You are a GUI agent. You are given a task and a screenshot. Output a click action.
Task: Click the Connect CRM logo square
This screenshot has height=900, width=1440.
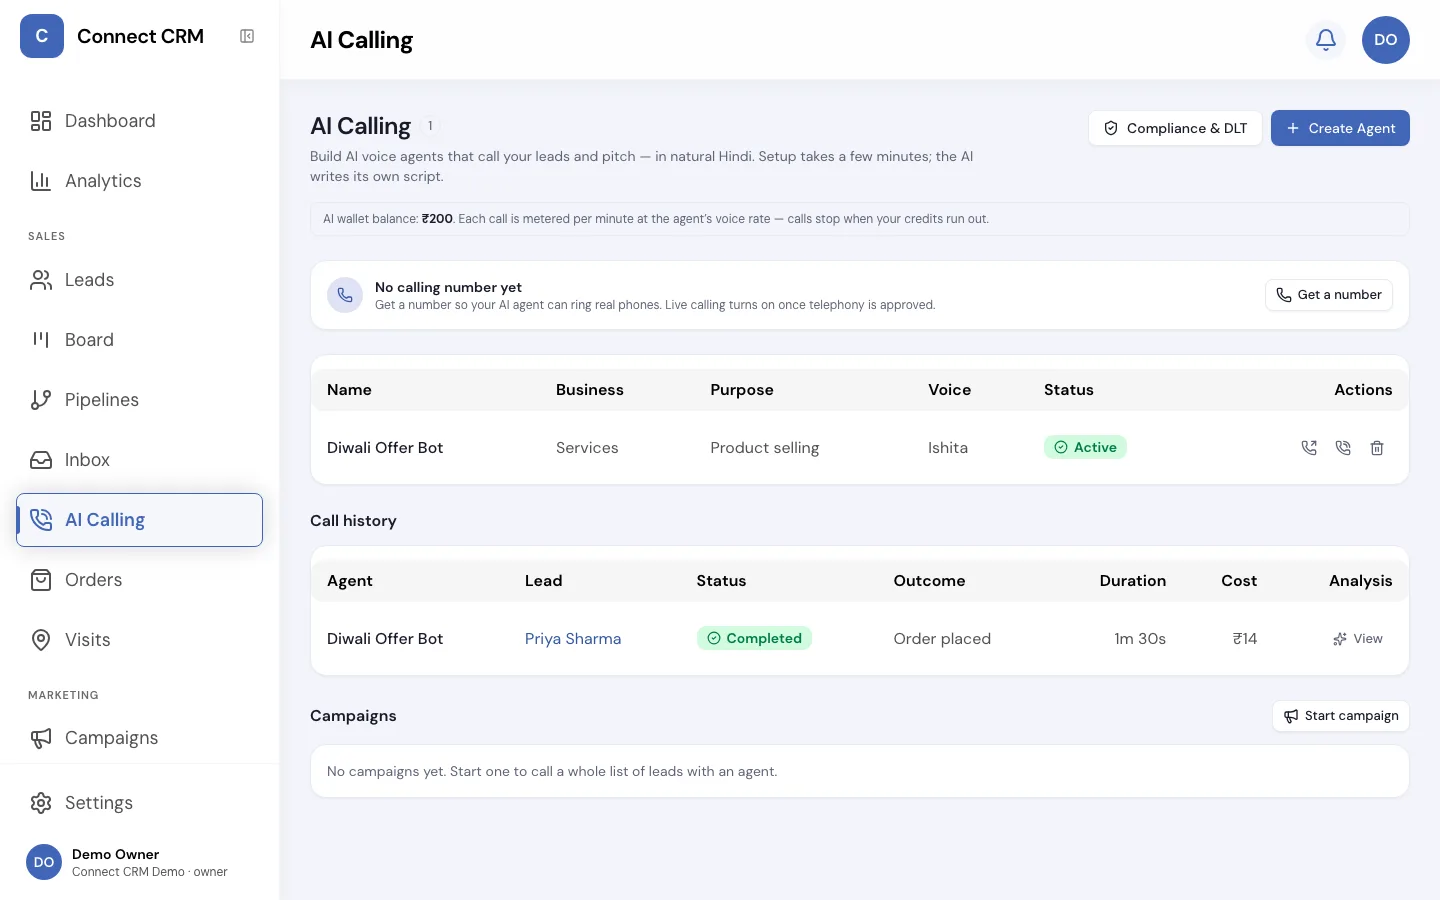[x=42, y=36]
